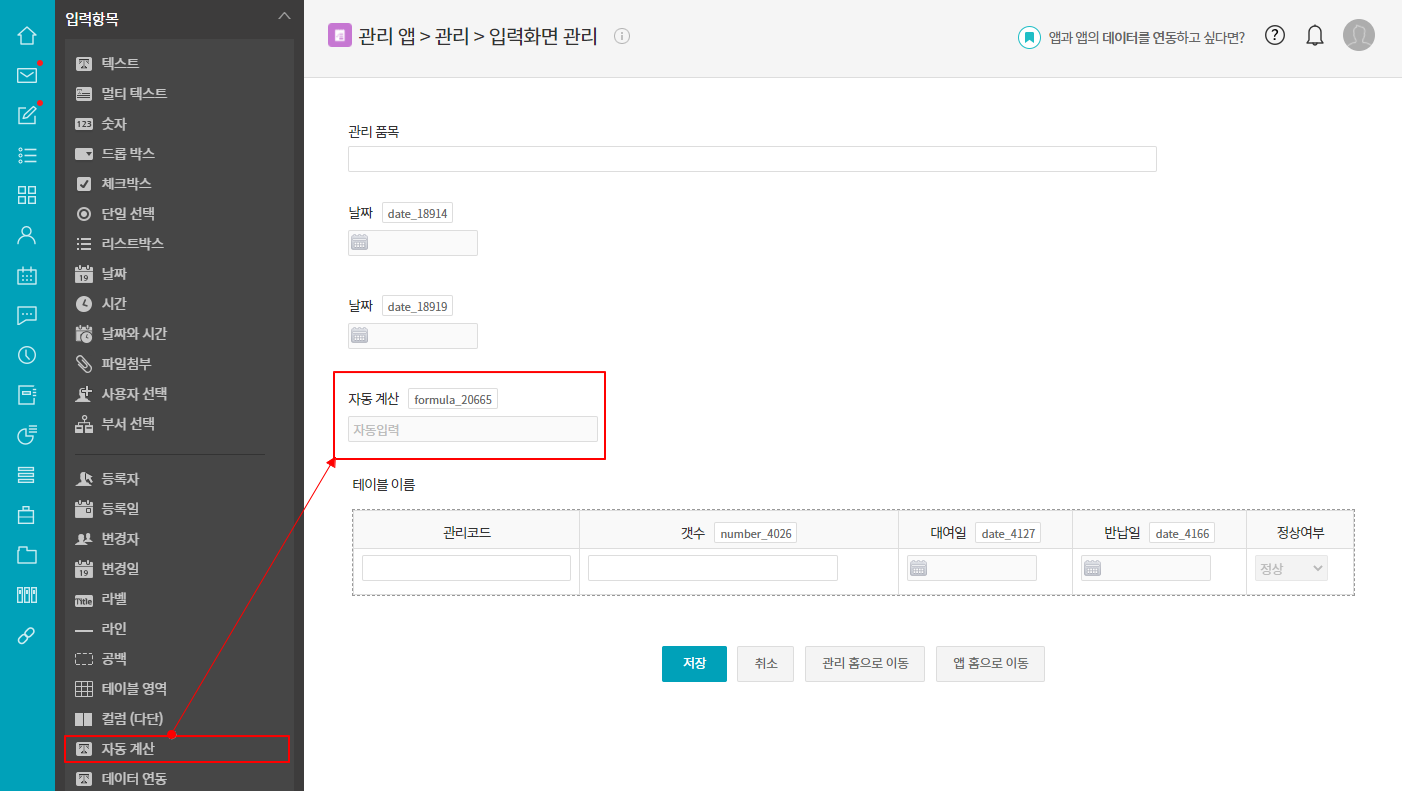Click the 저장 button
The height and width of the screenshot is (791, 1402).
tap(694, 664)
